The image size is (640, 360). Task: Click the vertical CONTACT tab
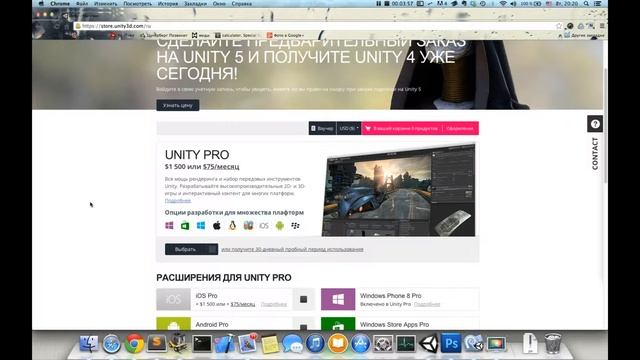pyautogui.click(x=595, y=153)
